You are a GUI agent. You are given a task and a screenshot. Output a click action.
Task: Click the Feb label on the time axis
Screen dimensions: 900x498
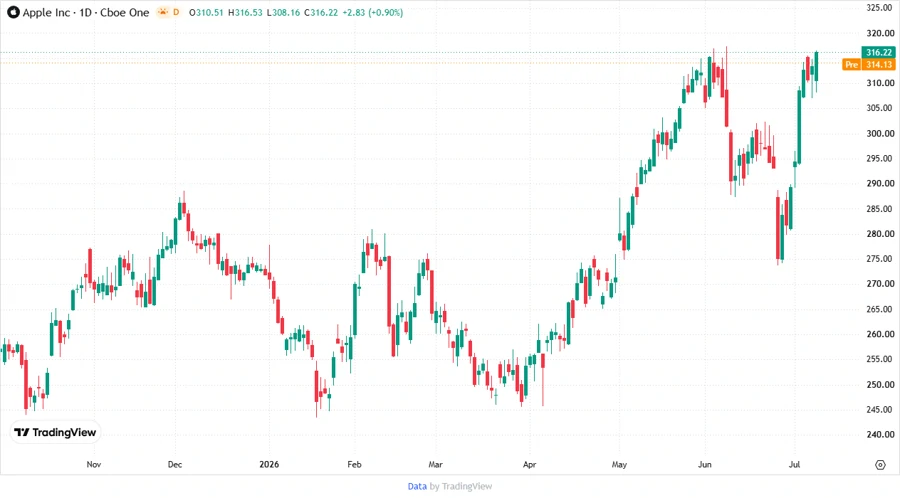354,464
